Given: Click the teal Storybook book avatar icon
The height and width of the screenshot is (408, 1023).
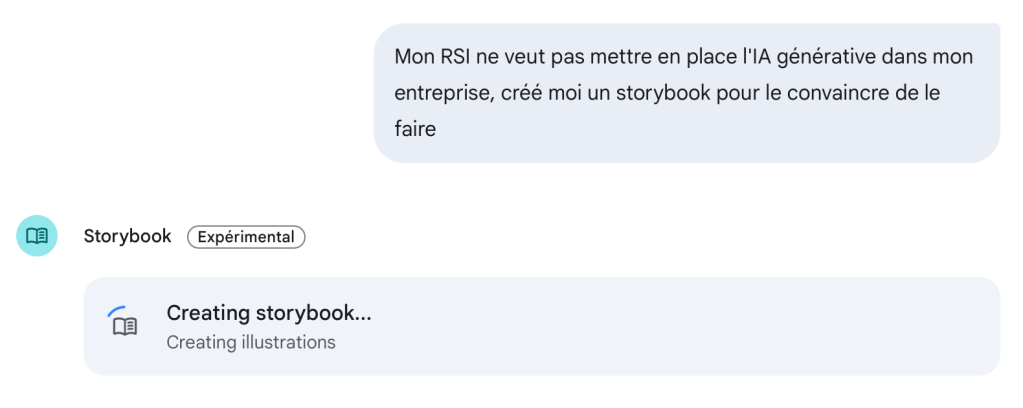Looking at the screenshot, I should coord(37,236).
